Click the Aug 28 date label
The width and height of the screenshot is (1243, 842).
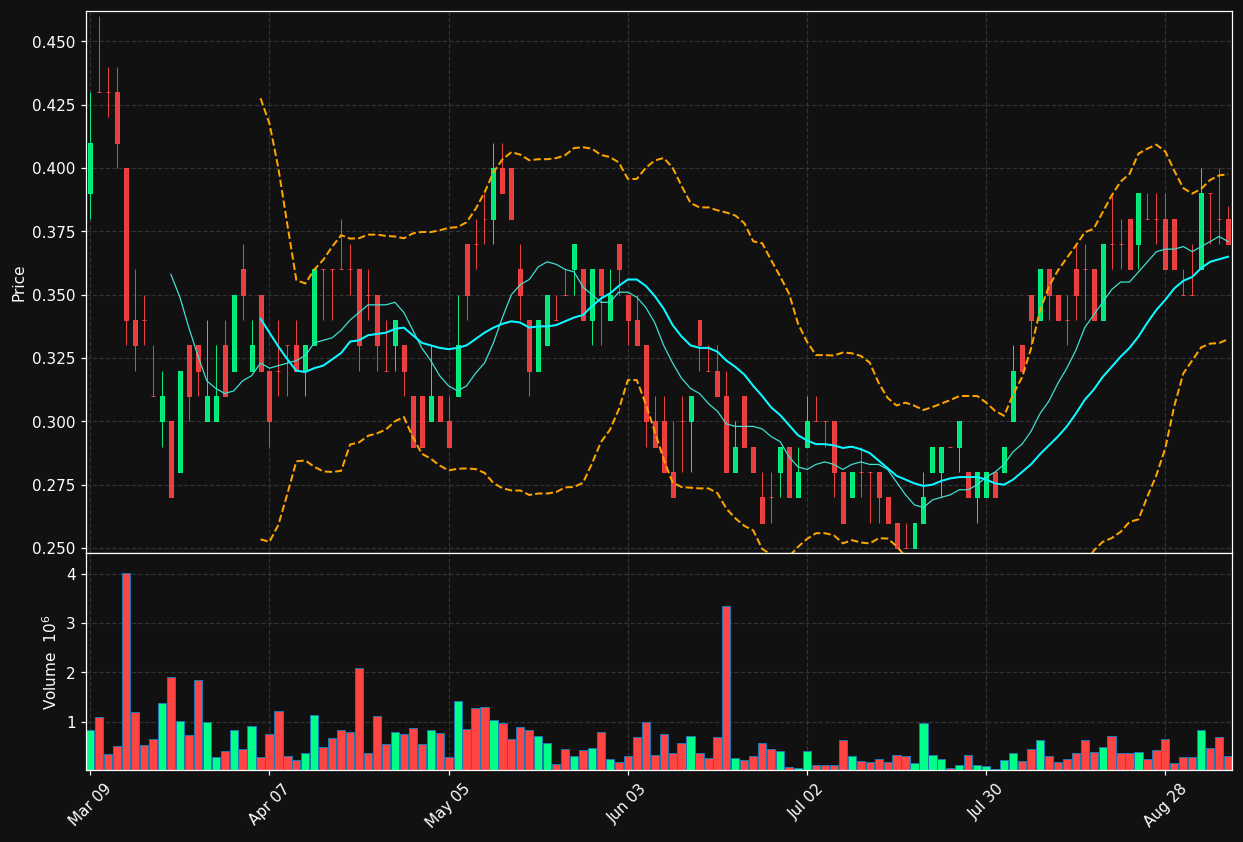tap(1164, 803)
